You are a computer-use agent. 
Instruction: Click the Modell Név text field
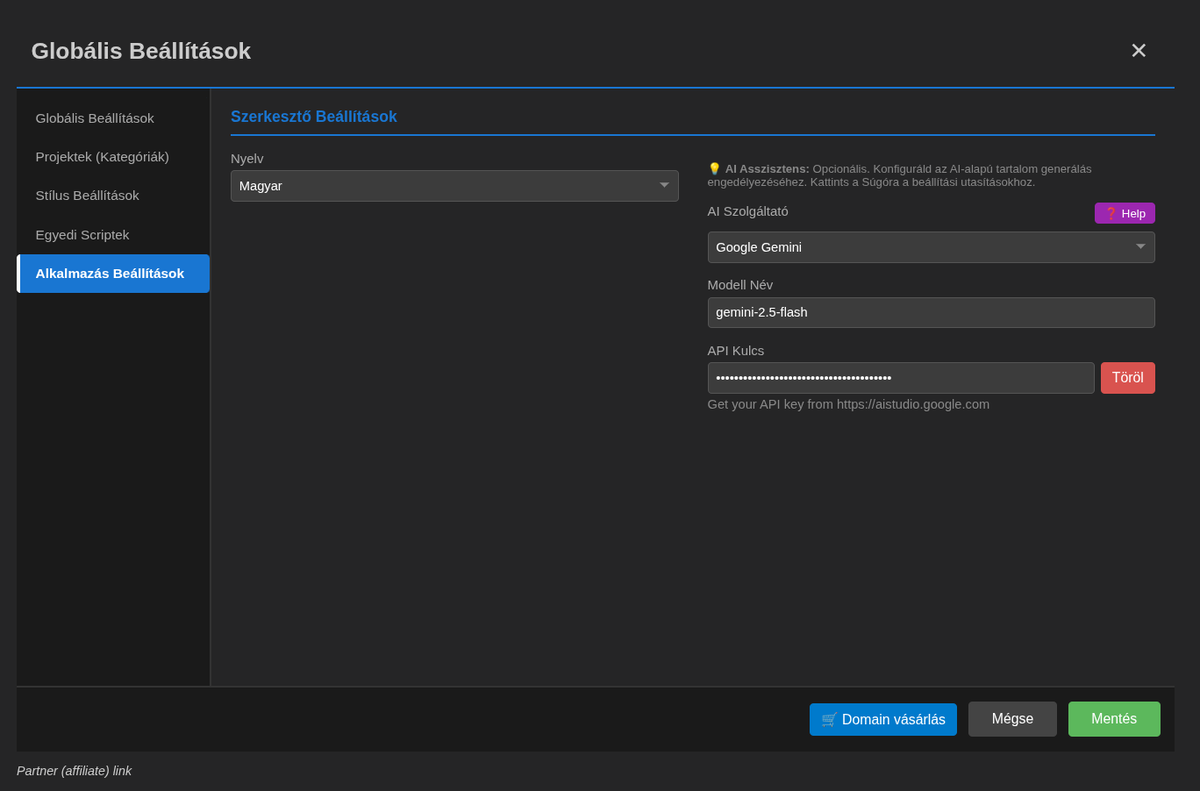coord(930,312)
